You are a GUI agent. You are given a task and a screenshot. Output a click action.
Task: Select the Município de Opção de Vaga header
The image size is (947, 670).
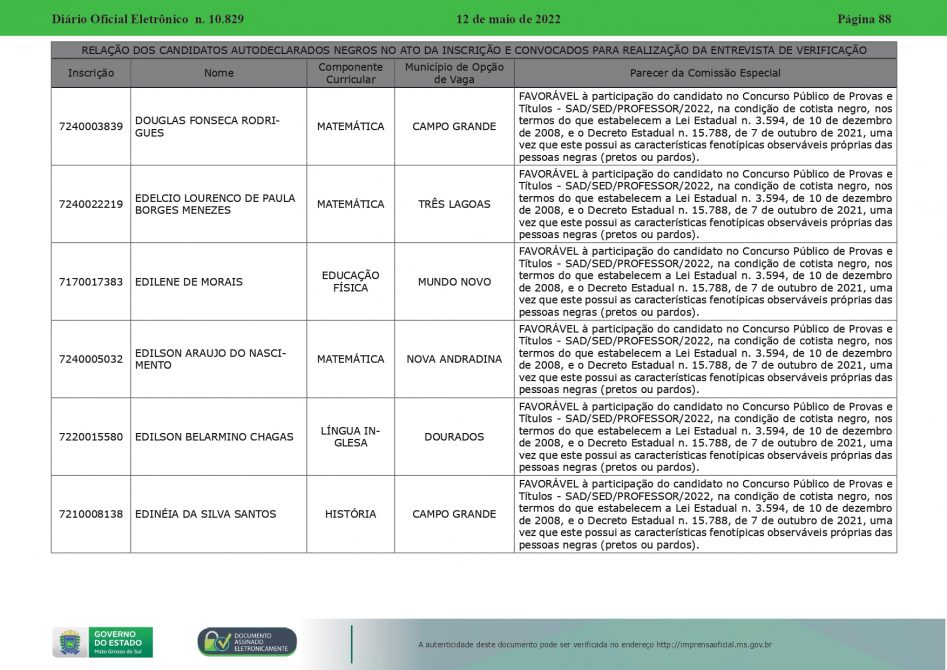point(454,73)
